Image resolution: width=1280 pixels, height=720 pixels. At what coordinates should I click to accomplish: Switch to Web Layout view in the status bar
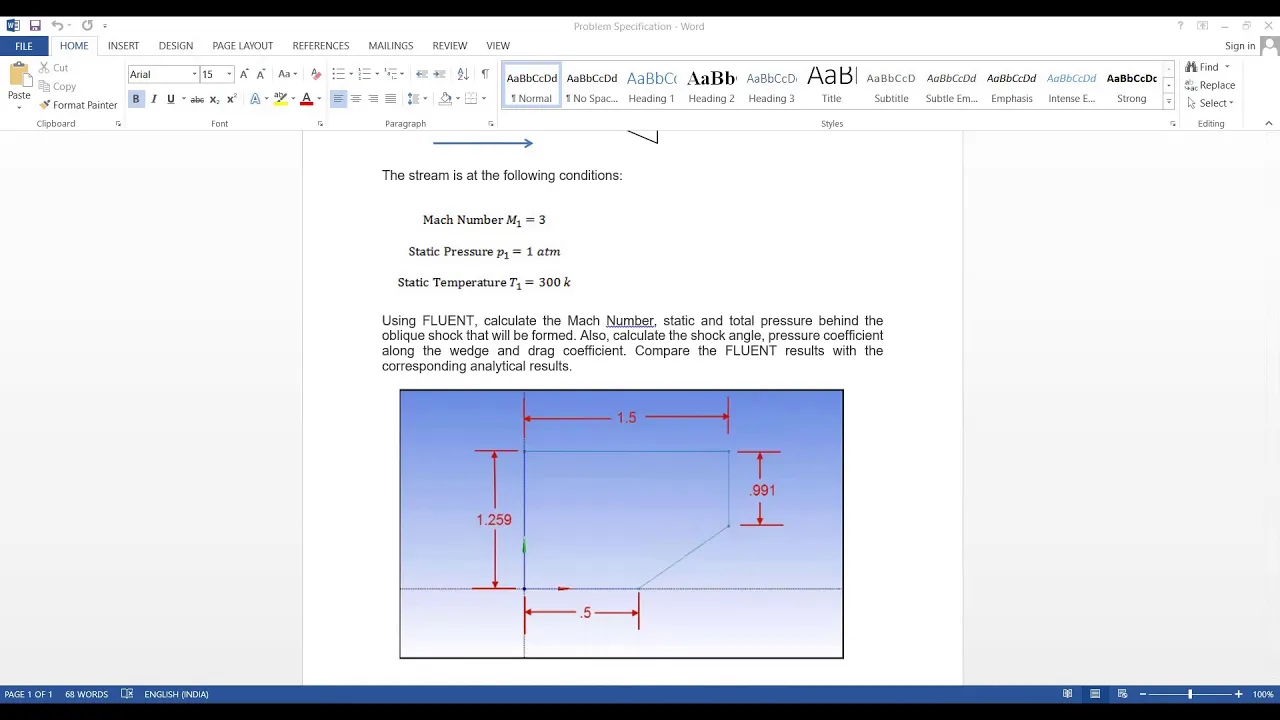click(1123, 694)
